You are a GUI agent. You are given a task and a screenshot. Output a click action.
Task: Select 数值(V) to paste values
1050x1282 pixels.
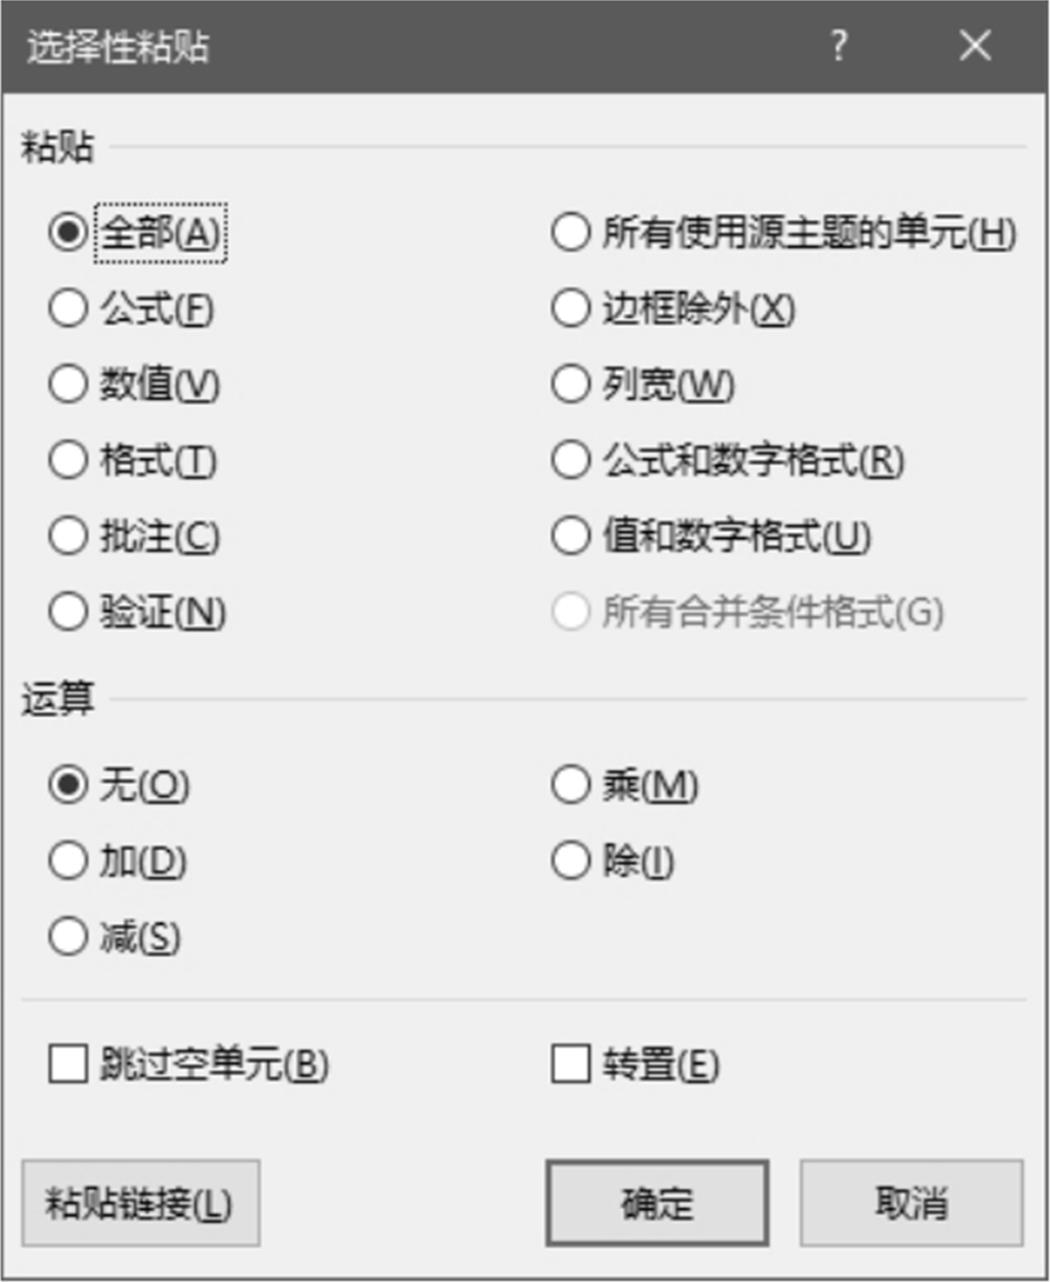pos(68,384)
